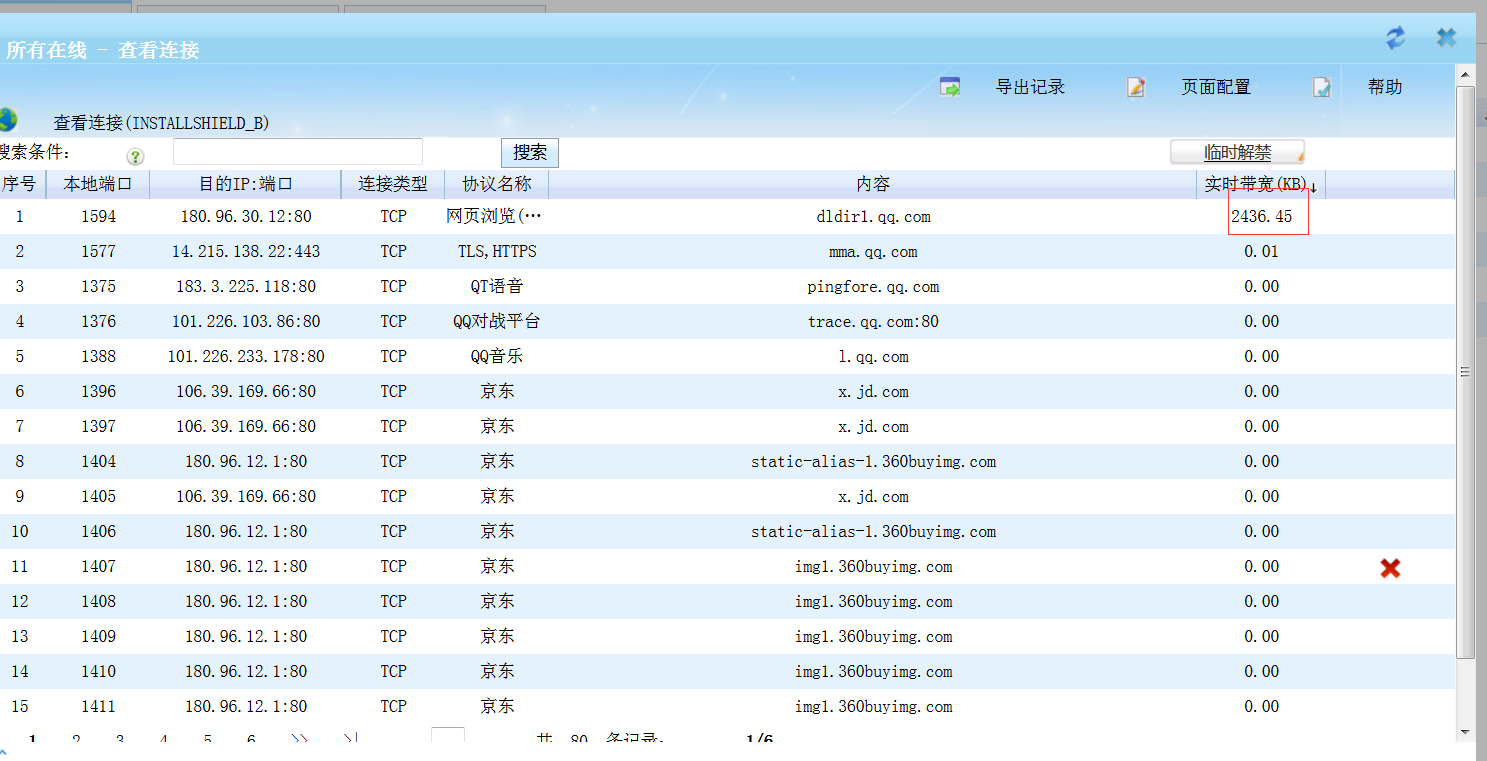Open 导出记录 menu item
Image resolution: width=1487 pixels, height=761 pixels.
click(x=1030, y=88)
